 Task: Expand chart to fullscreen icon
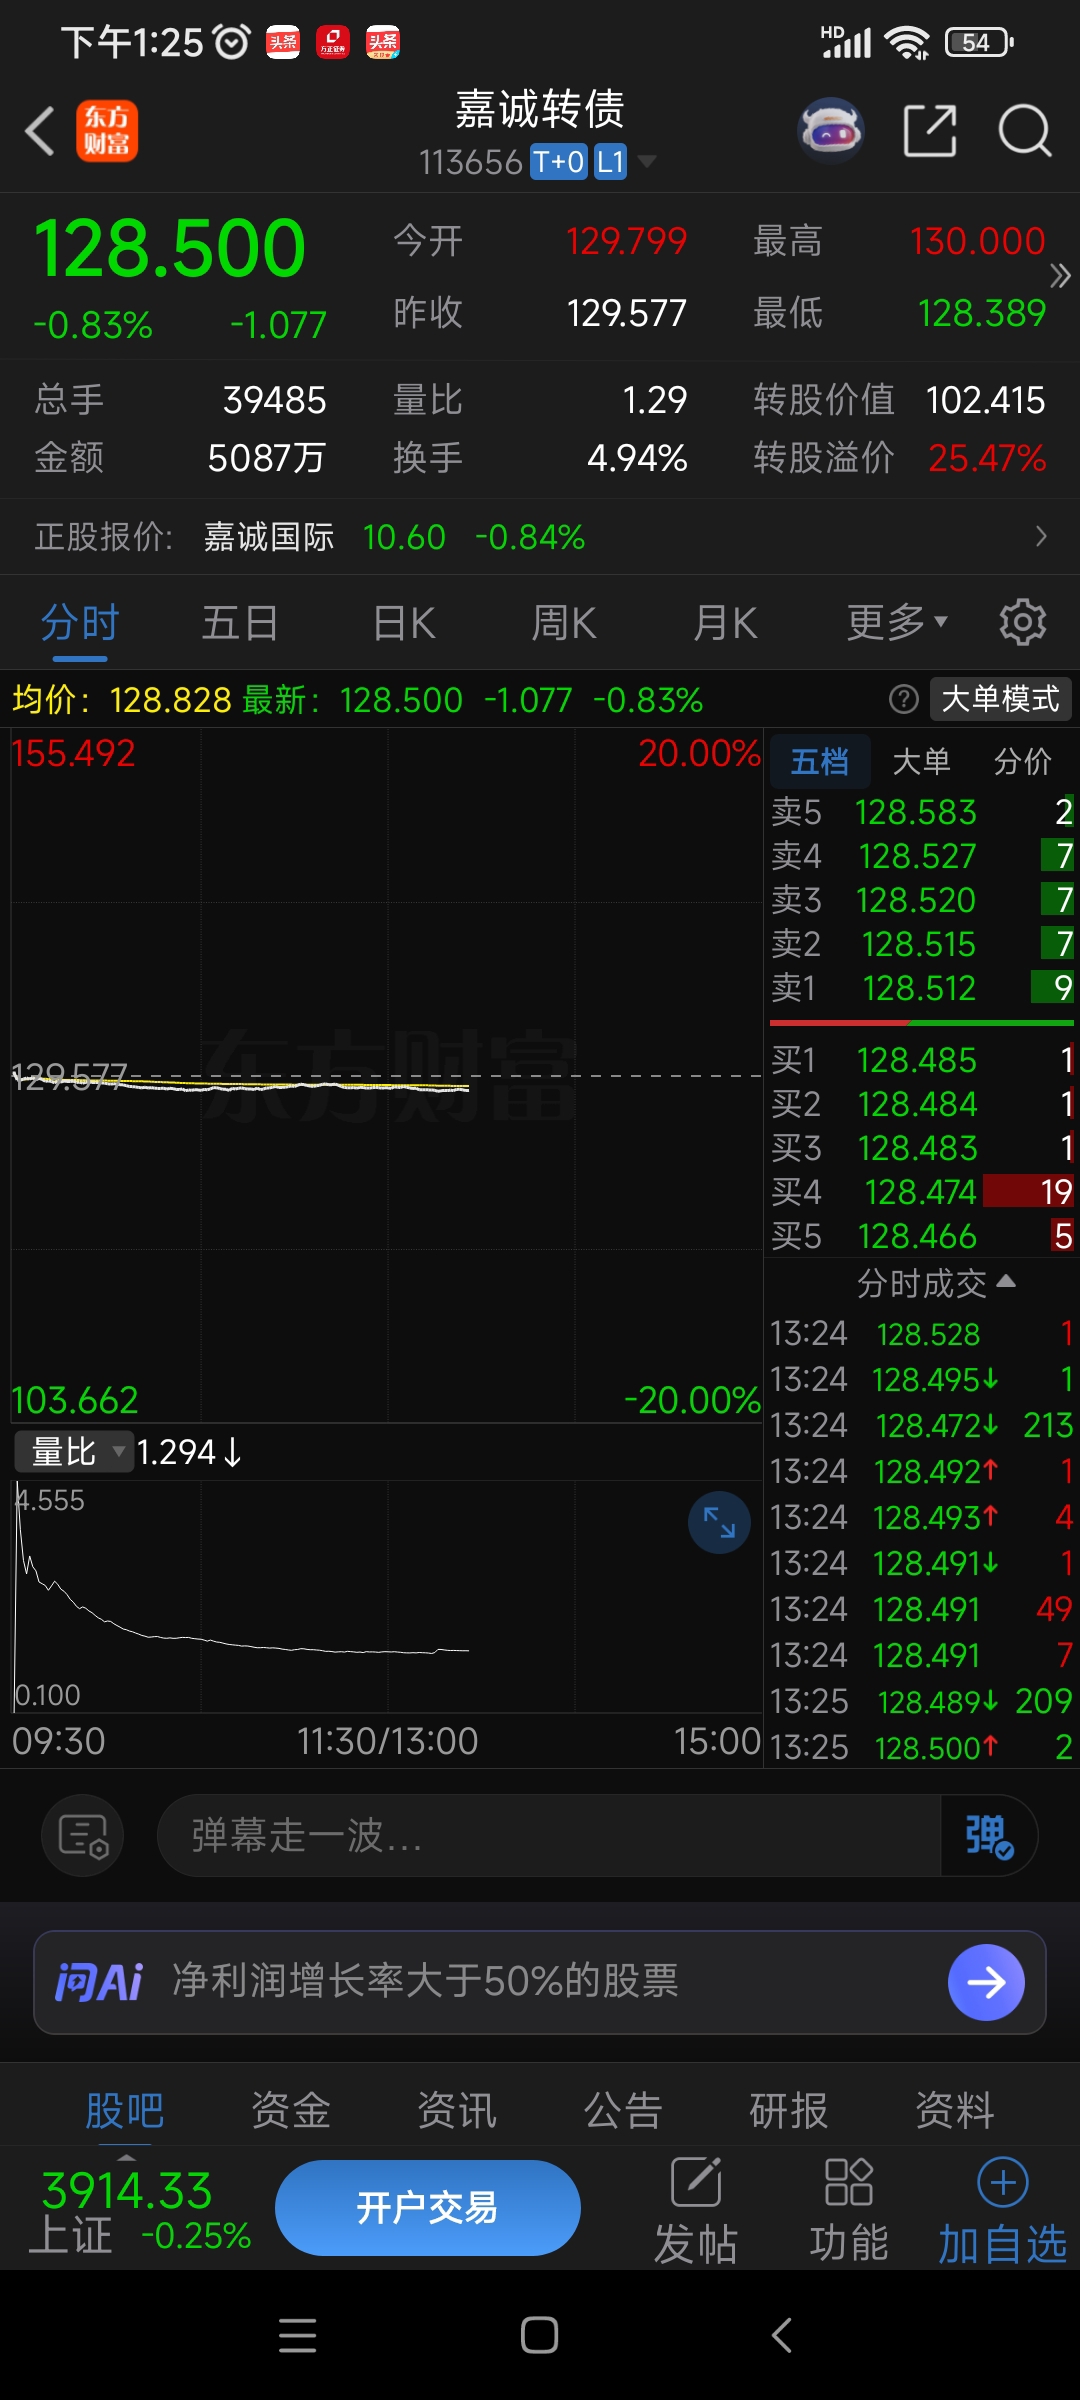coord(719,1522)
